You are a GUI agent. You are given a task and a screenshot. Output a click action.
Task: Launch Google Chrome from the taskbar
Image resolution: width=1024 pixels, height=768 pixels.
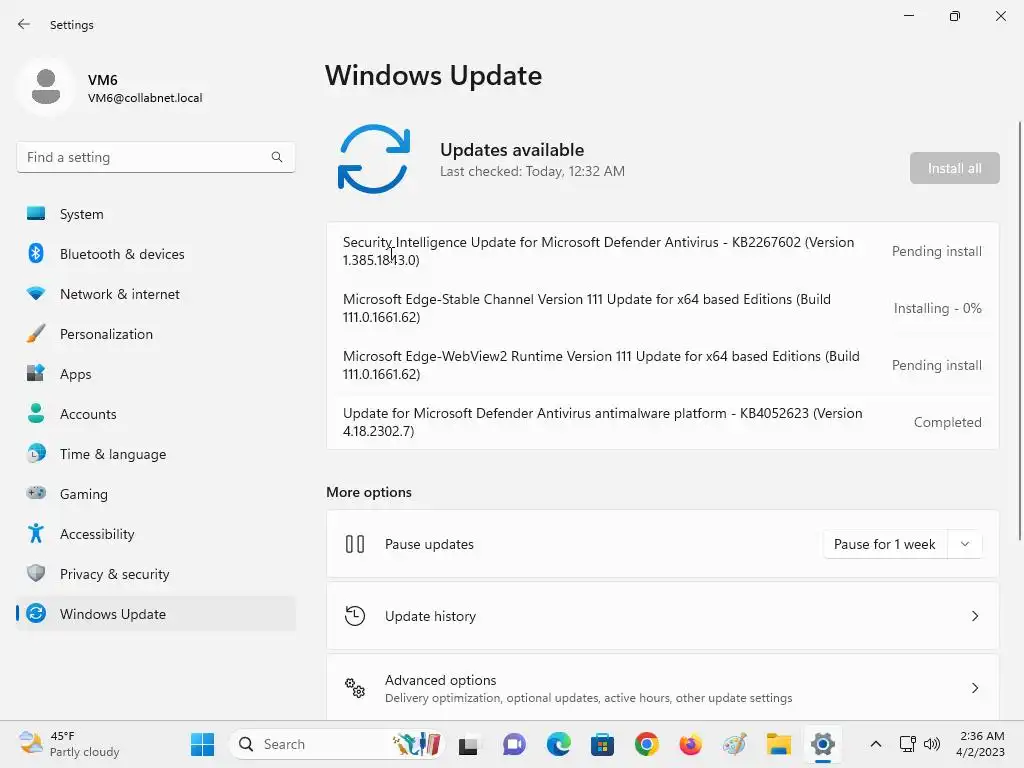point(647,744)
